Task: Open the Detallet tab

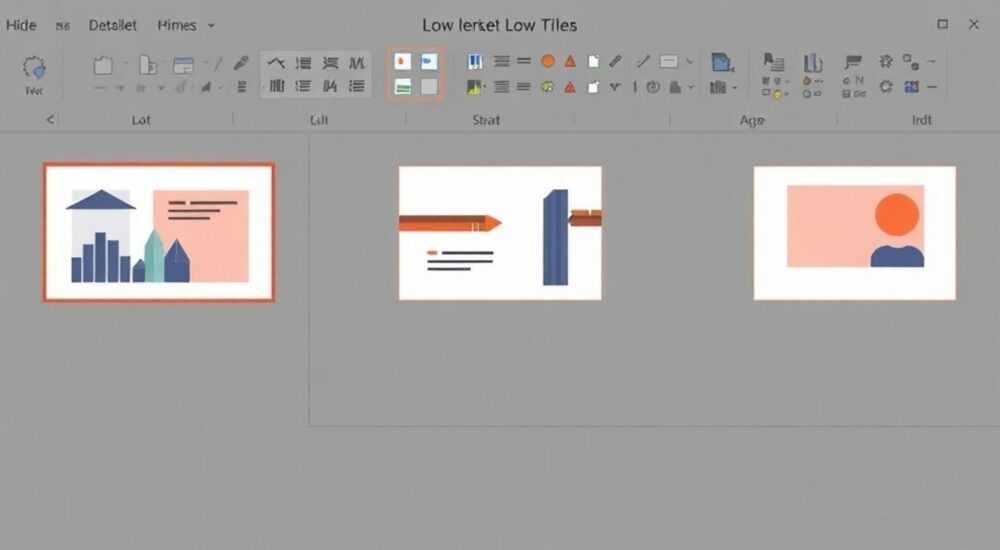Action: 112,26
